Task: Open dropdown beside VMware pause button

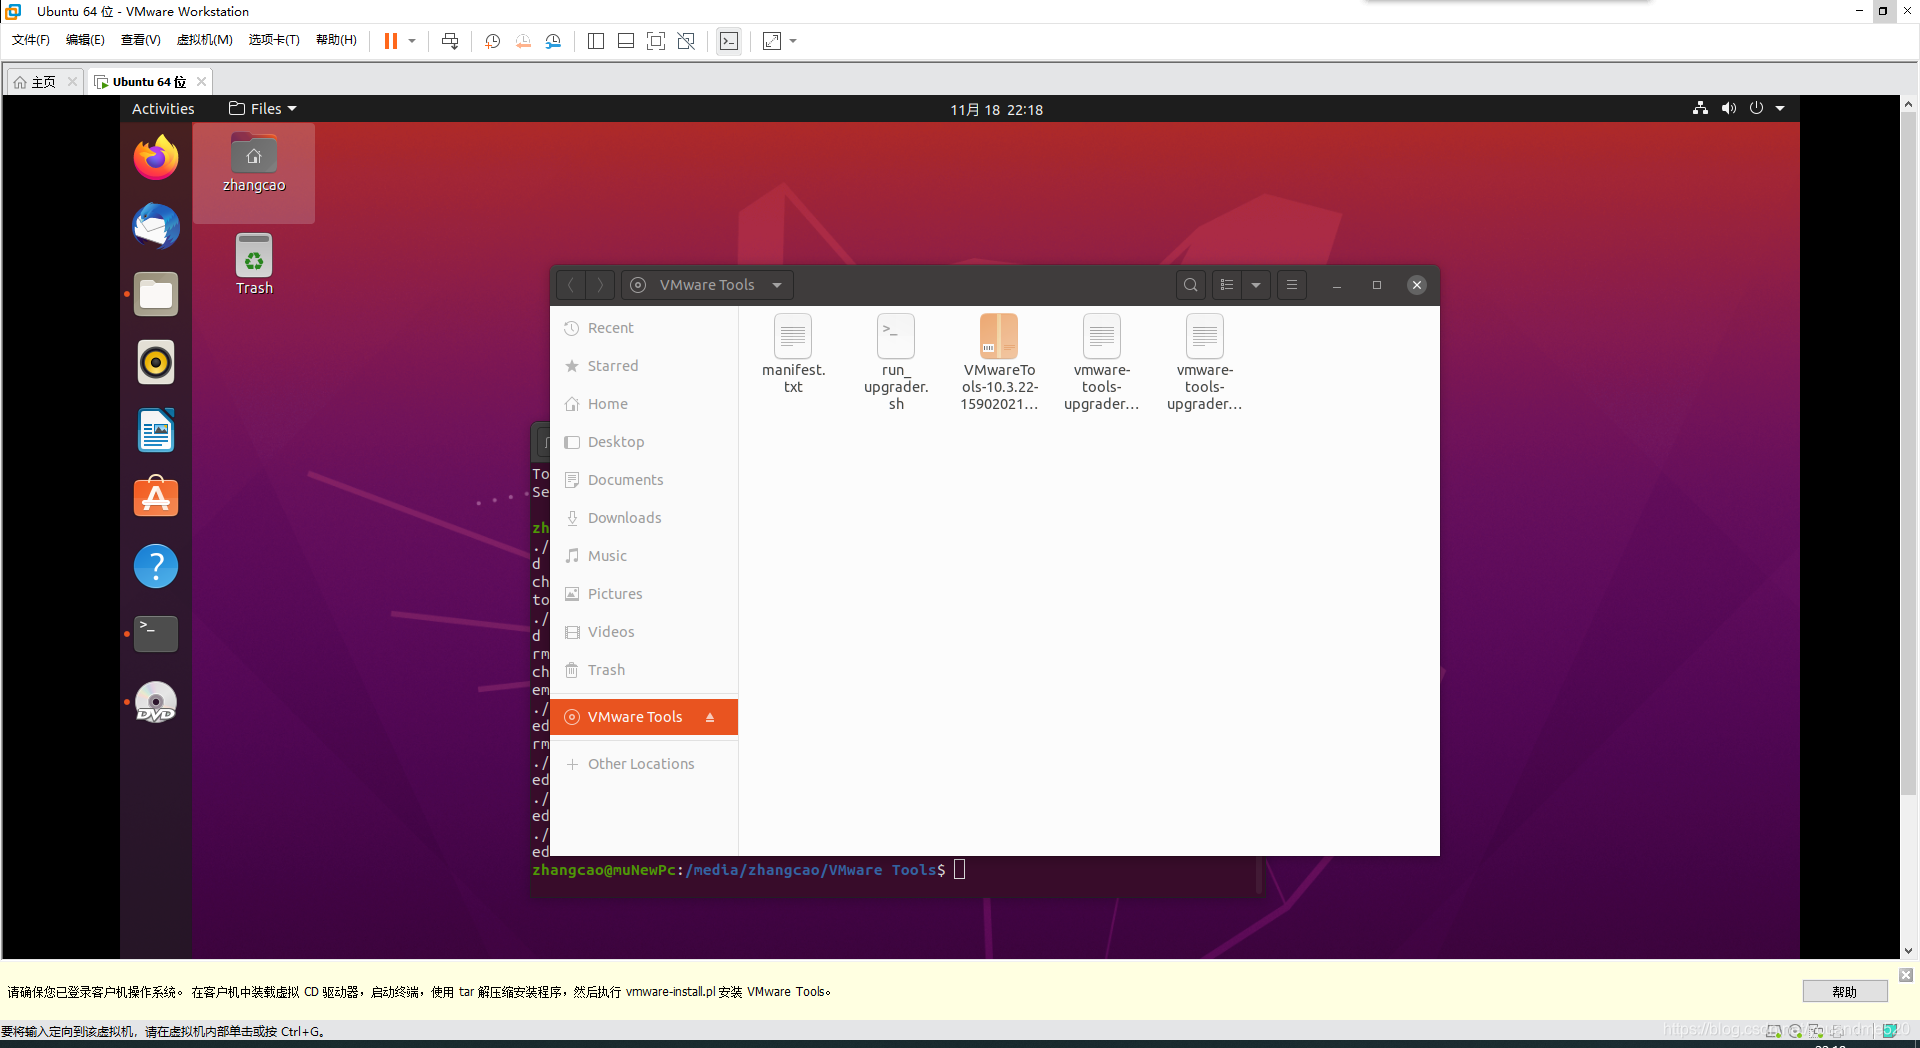Action: tap(412, 41)
